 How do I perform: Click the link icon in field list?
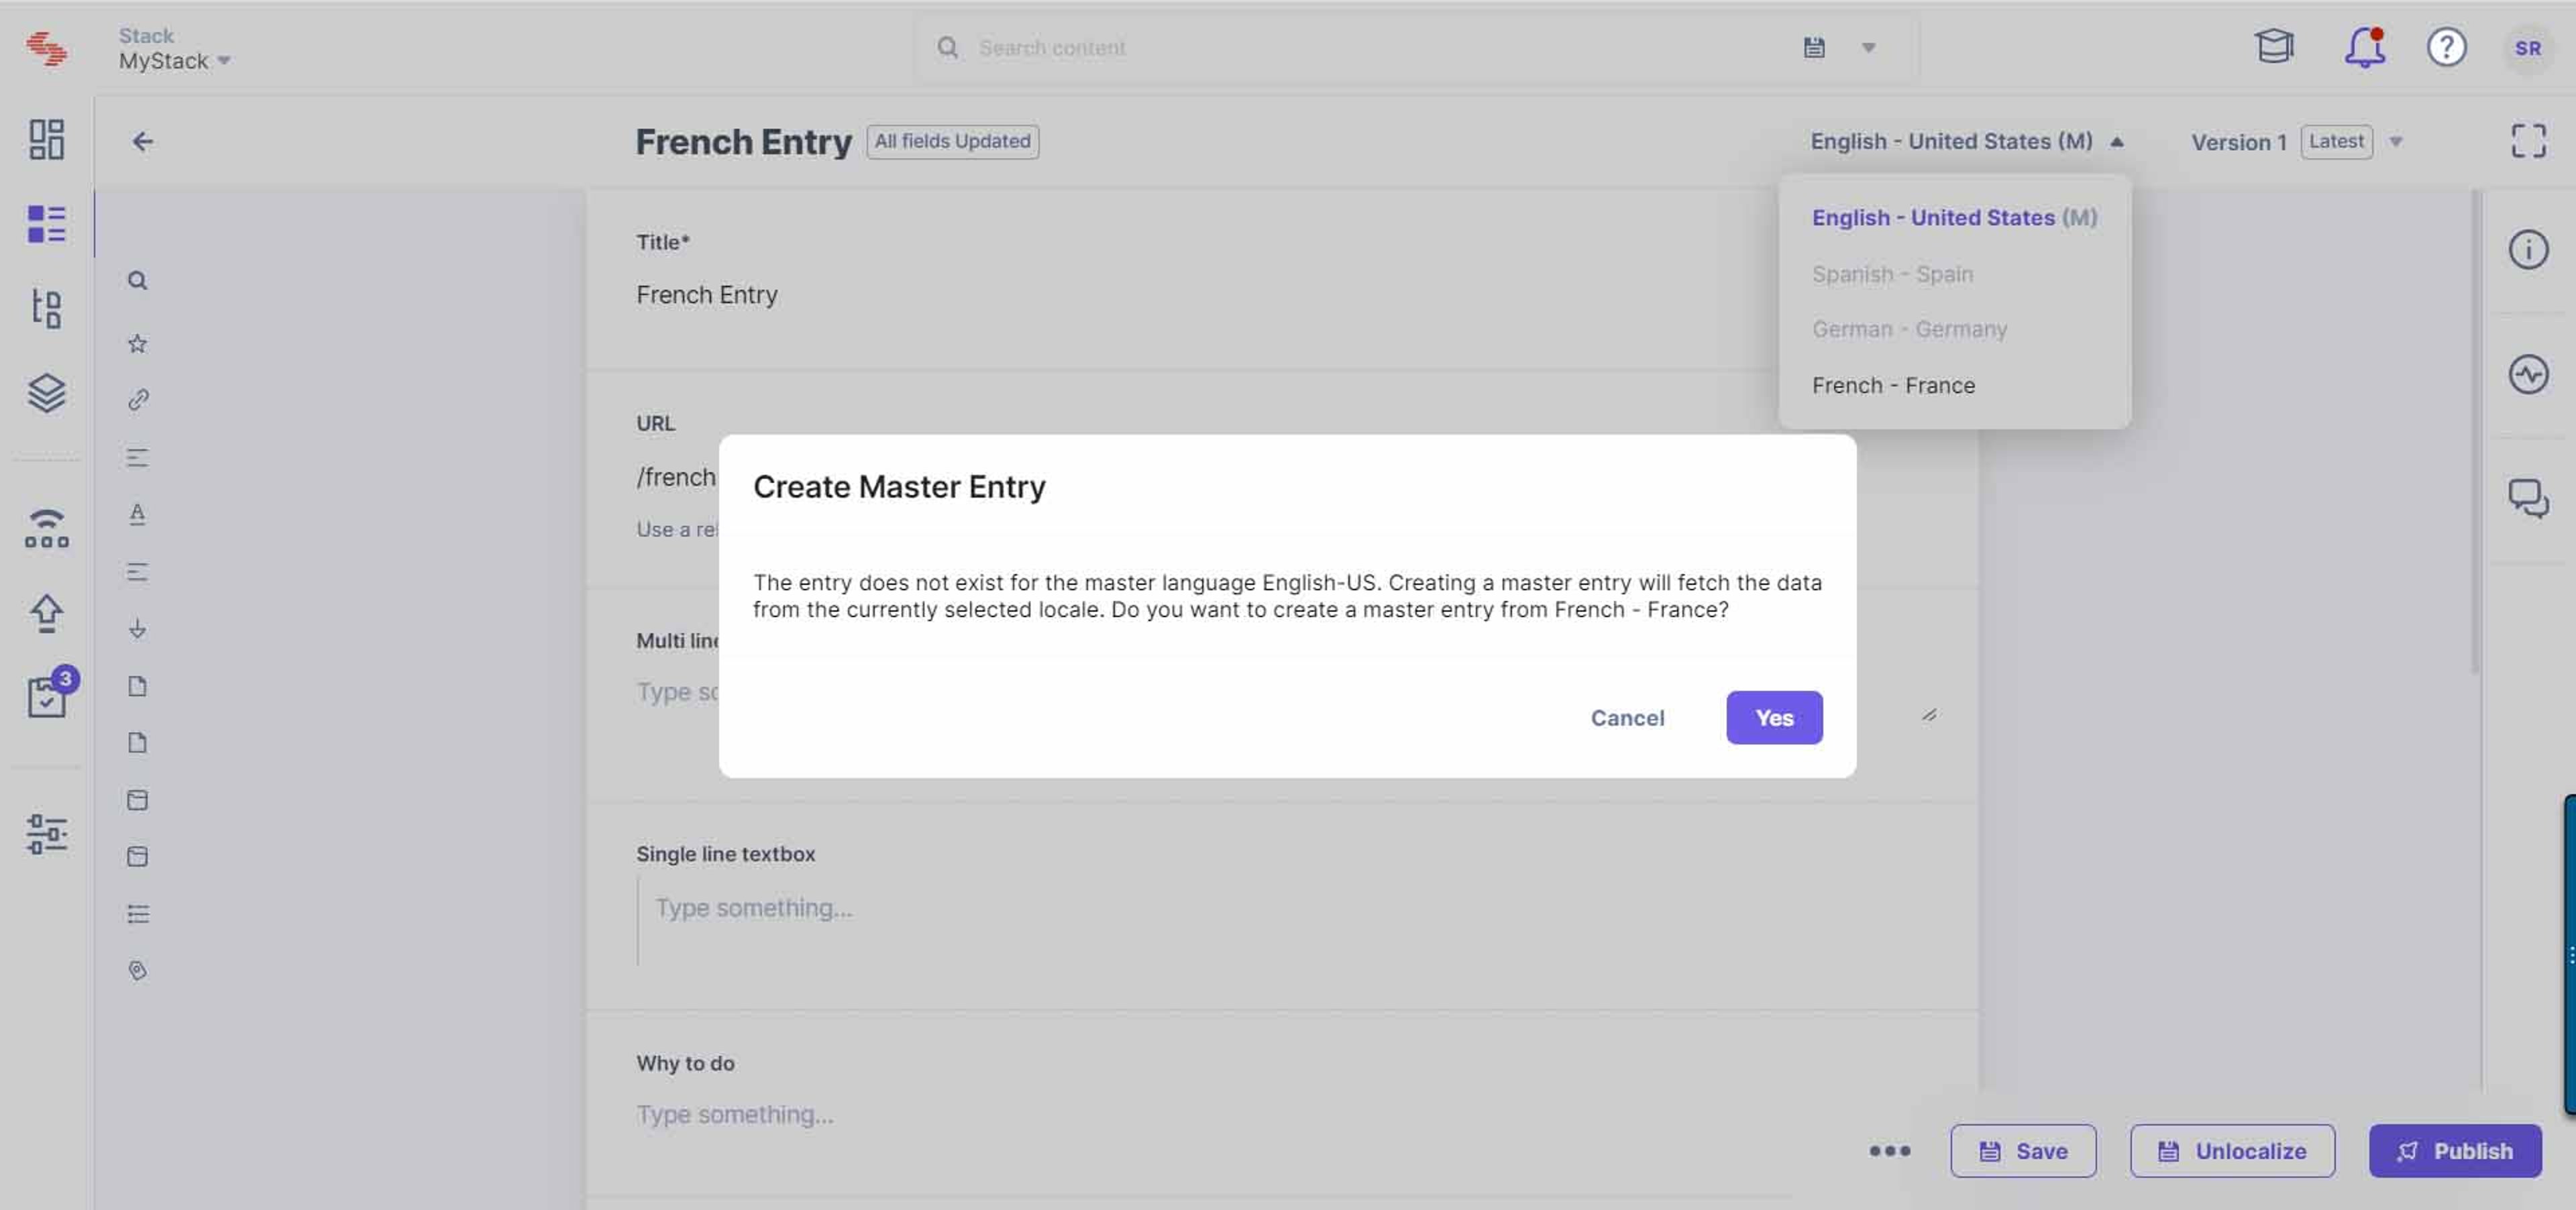coord(138,400)
